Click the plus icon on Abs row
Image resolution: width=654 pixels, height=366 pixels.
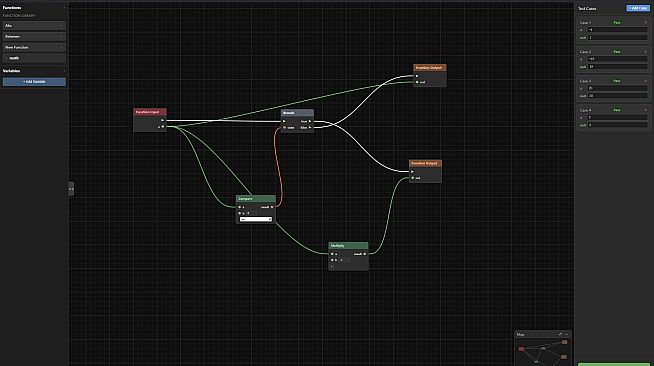(61, 26)
